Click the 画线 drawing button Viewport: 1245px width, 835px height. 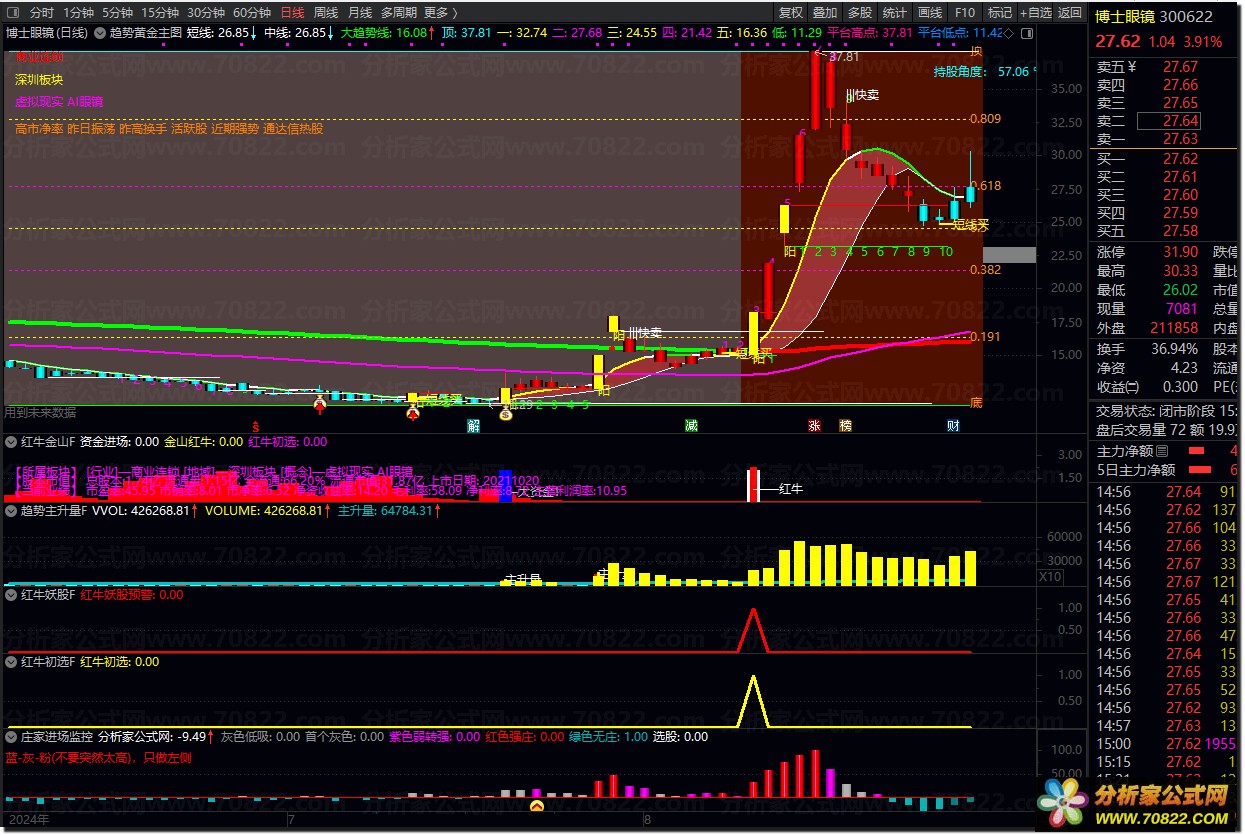coord(930,13)
